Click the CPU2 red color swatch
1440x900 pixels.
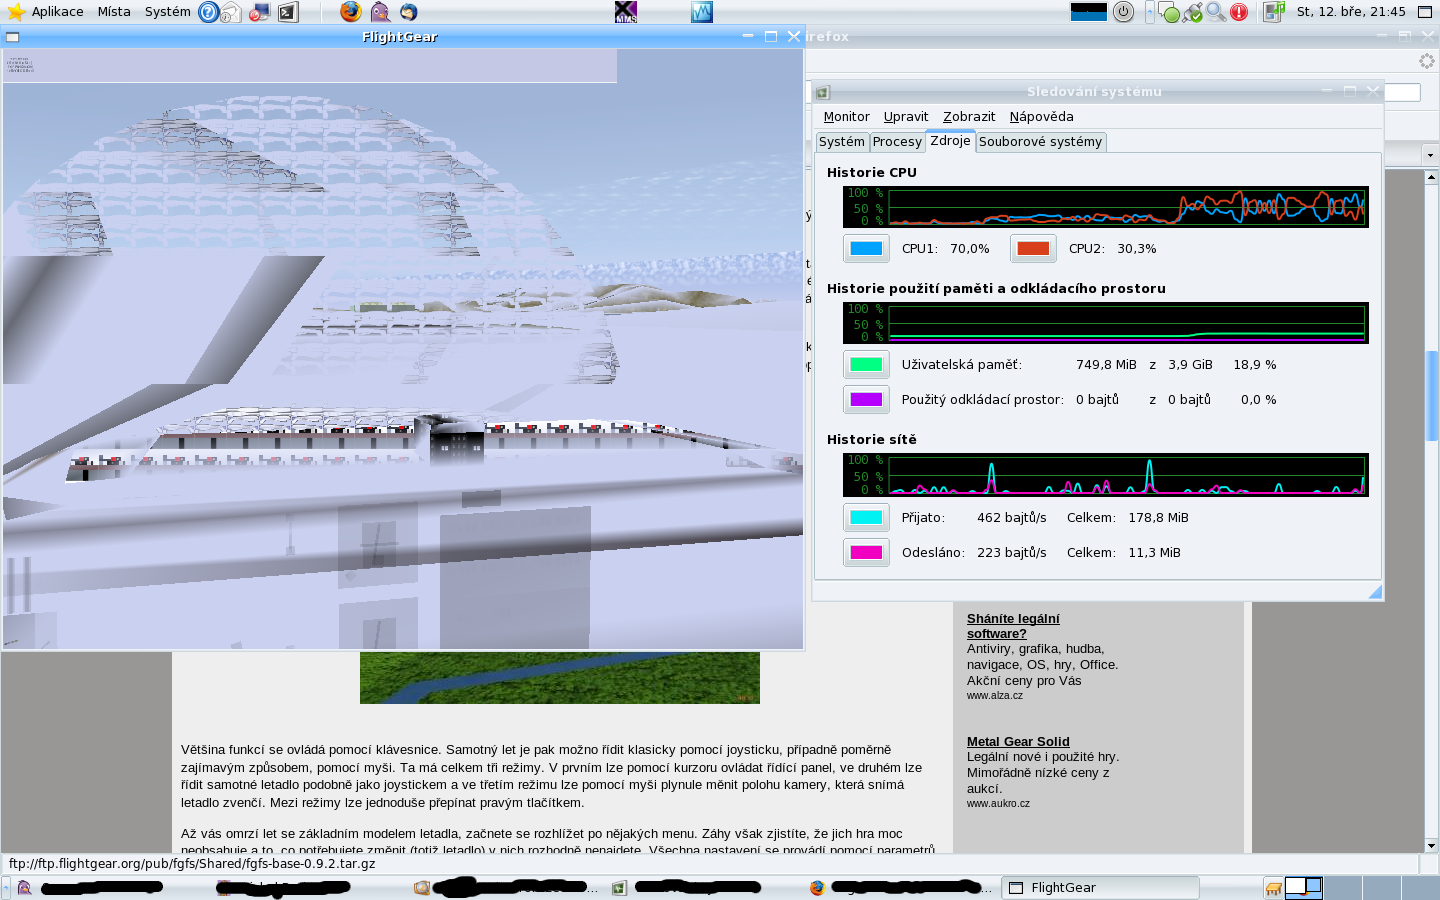click(x=1033, y=249)
